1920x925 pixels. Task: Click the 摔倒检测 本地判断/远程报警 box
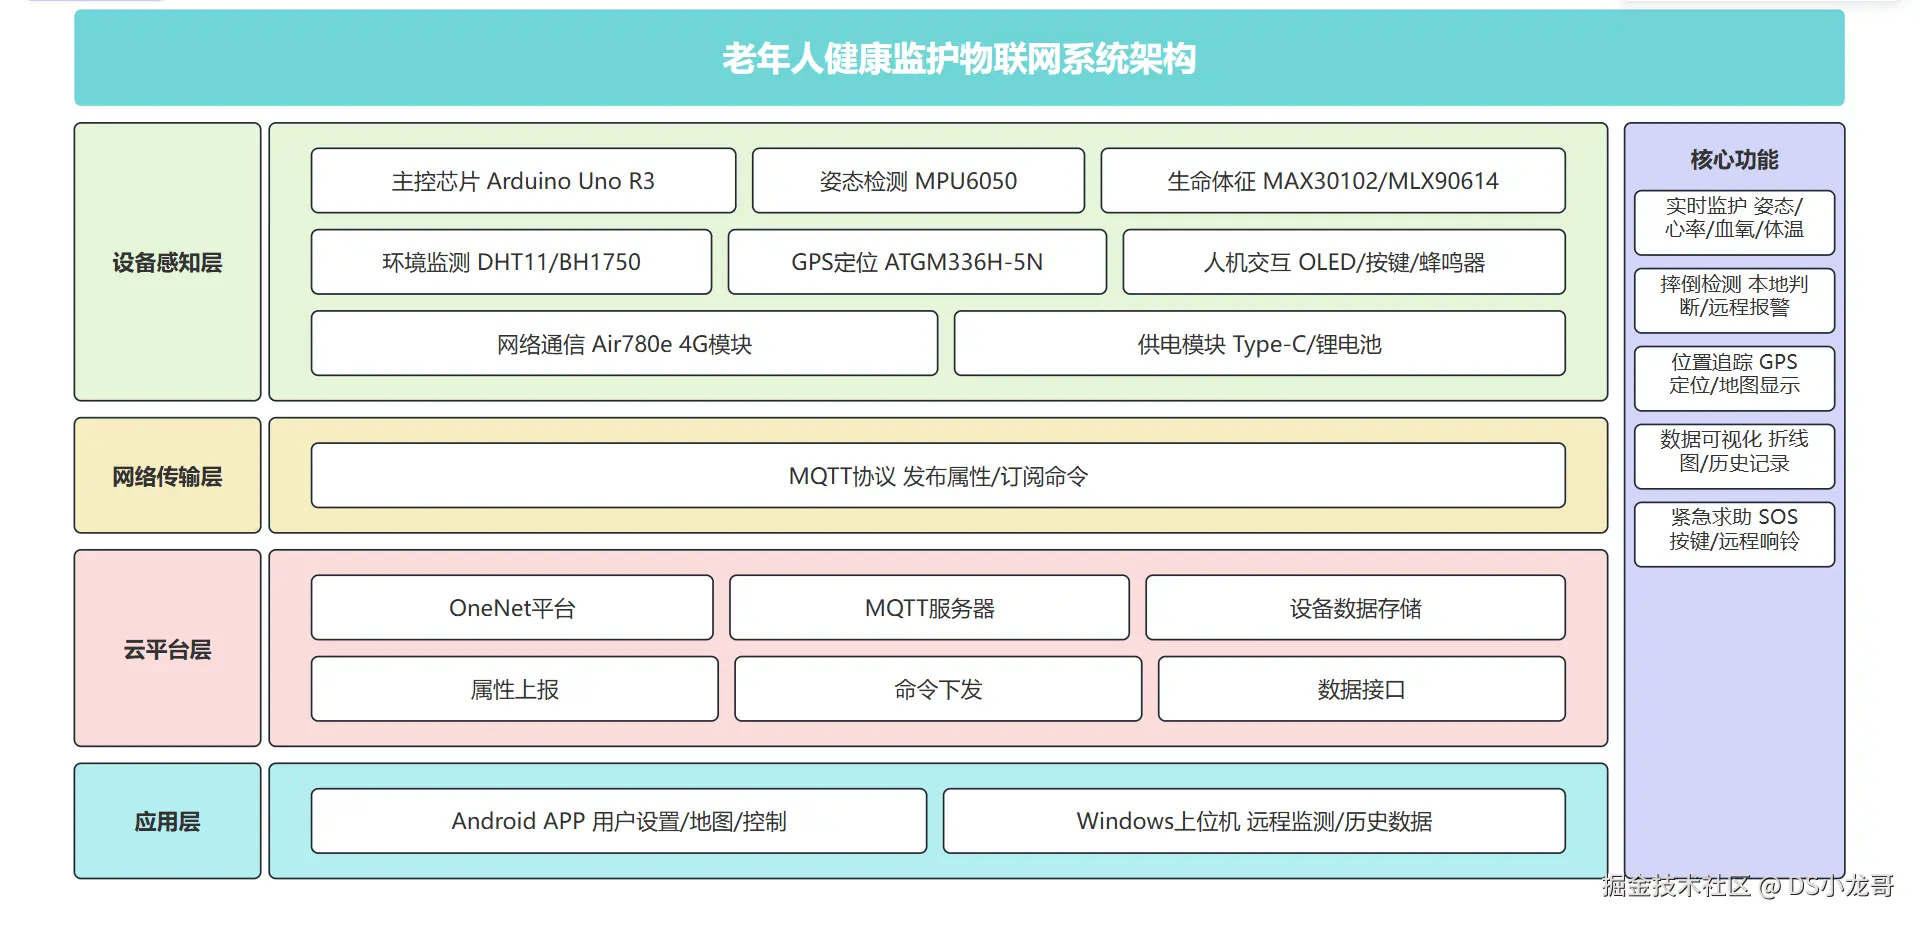pyautogui.click(x=1734, y=300)
